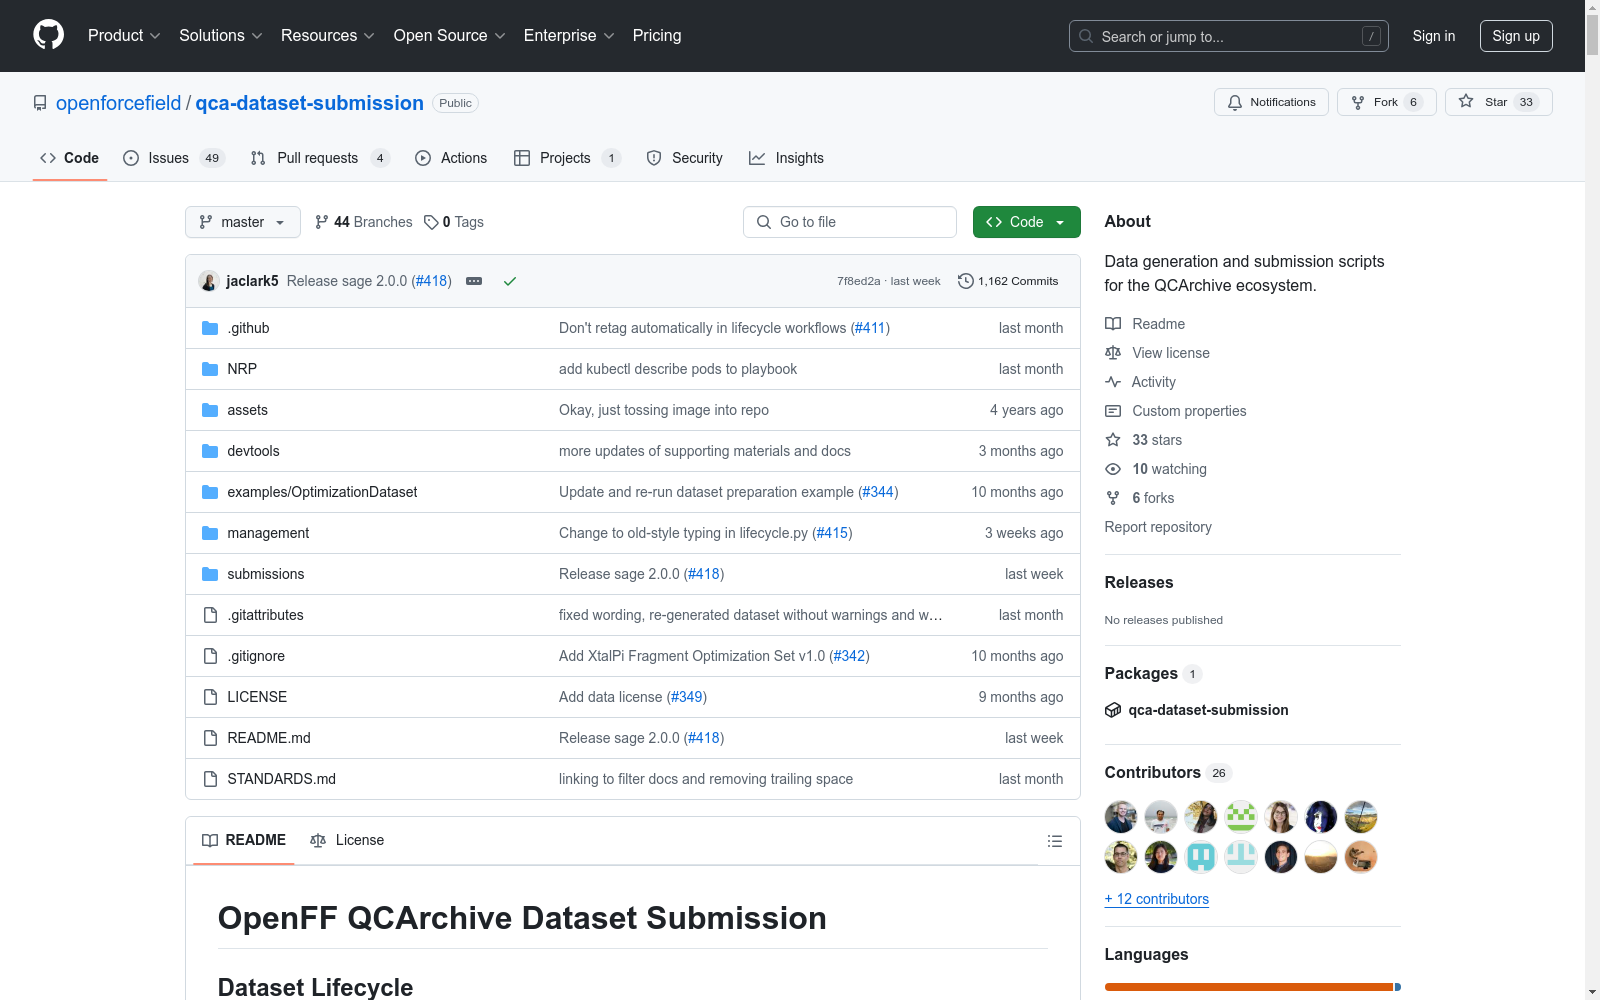The image size is (1600, 1000).
Task: Click the Pricing link
Action: 657,36
